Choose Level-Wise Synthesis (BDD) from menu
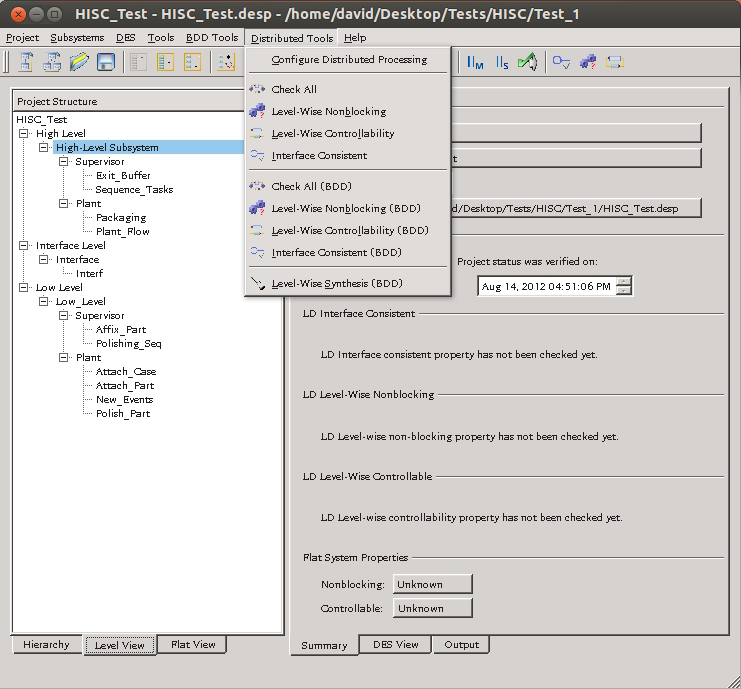741x689 pixels. point(336,284)
